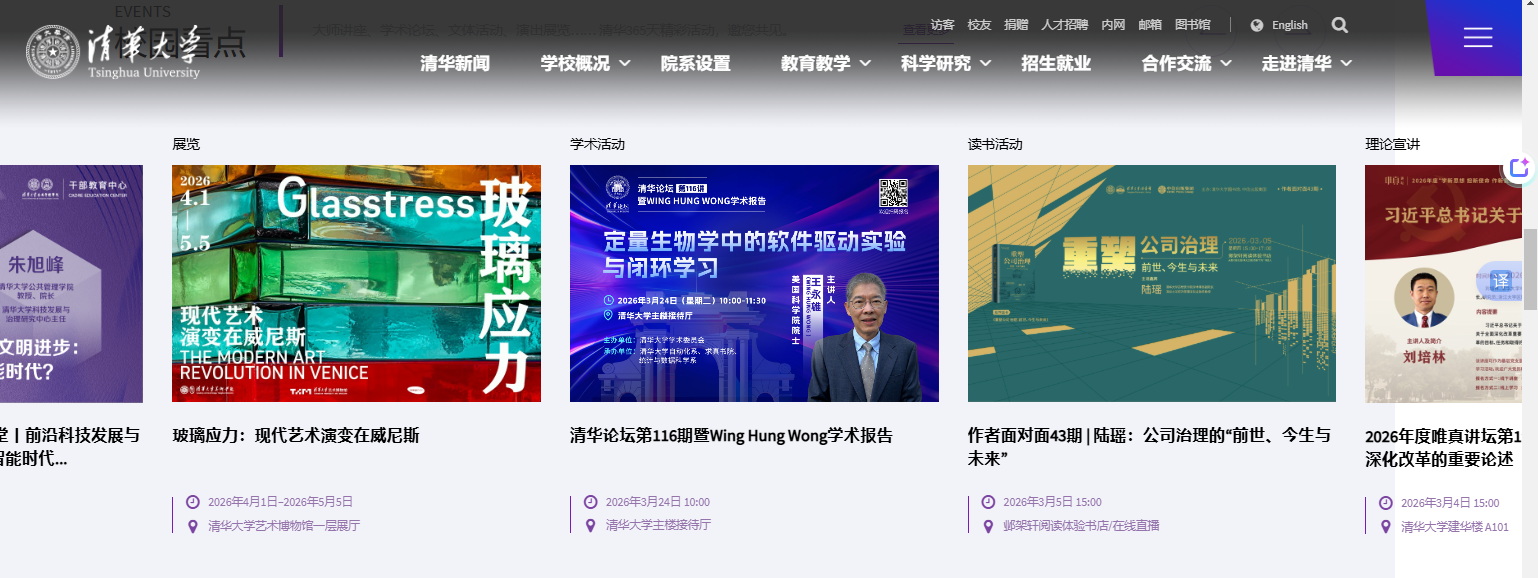The width and height of the screenshot is (1538, 578).
Task: Open the 院系设置 menu item
Action: (x=696, y=63)
